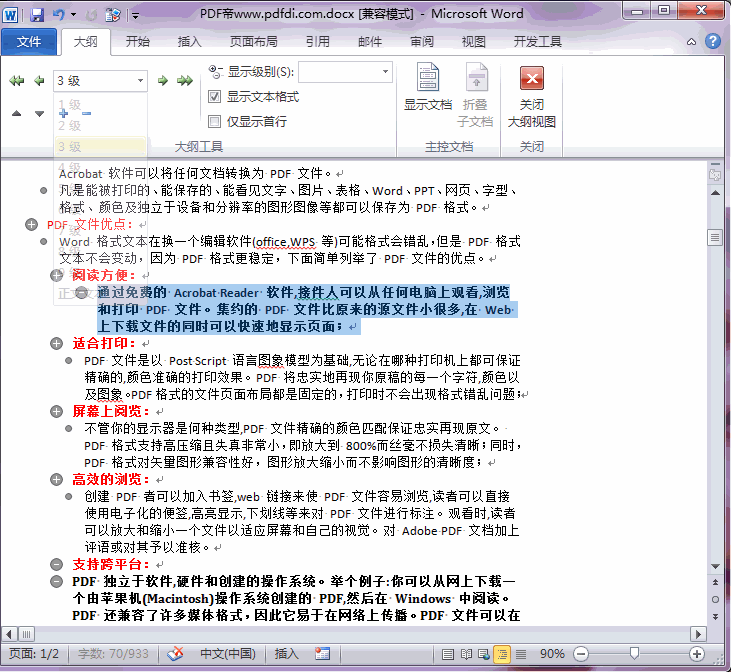The height and width of the screenshot is (672, 731).
Task: Open the Undo history dropdown arrow
Action: pyautogui.click(x=73, y=15)
